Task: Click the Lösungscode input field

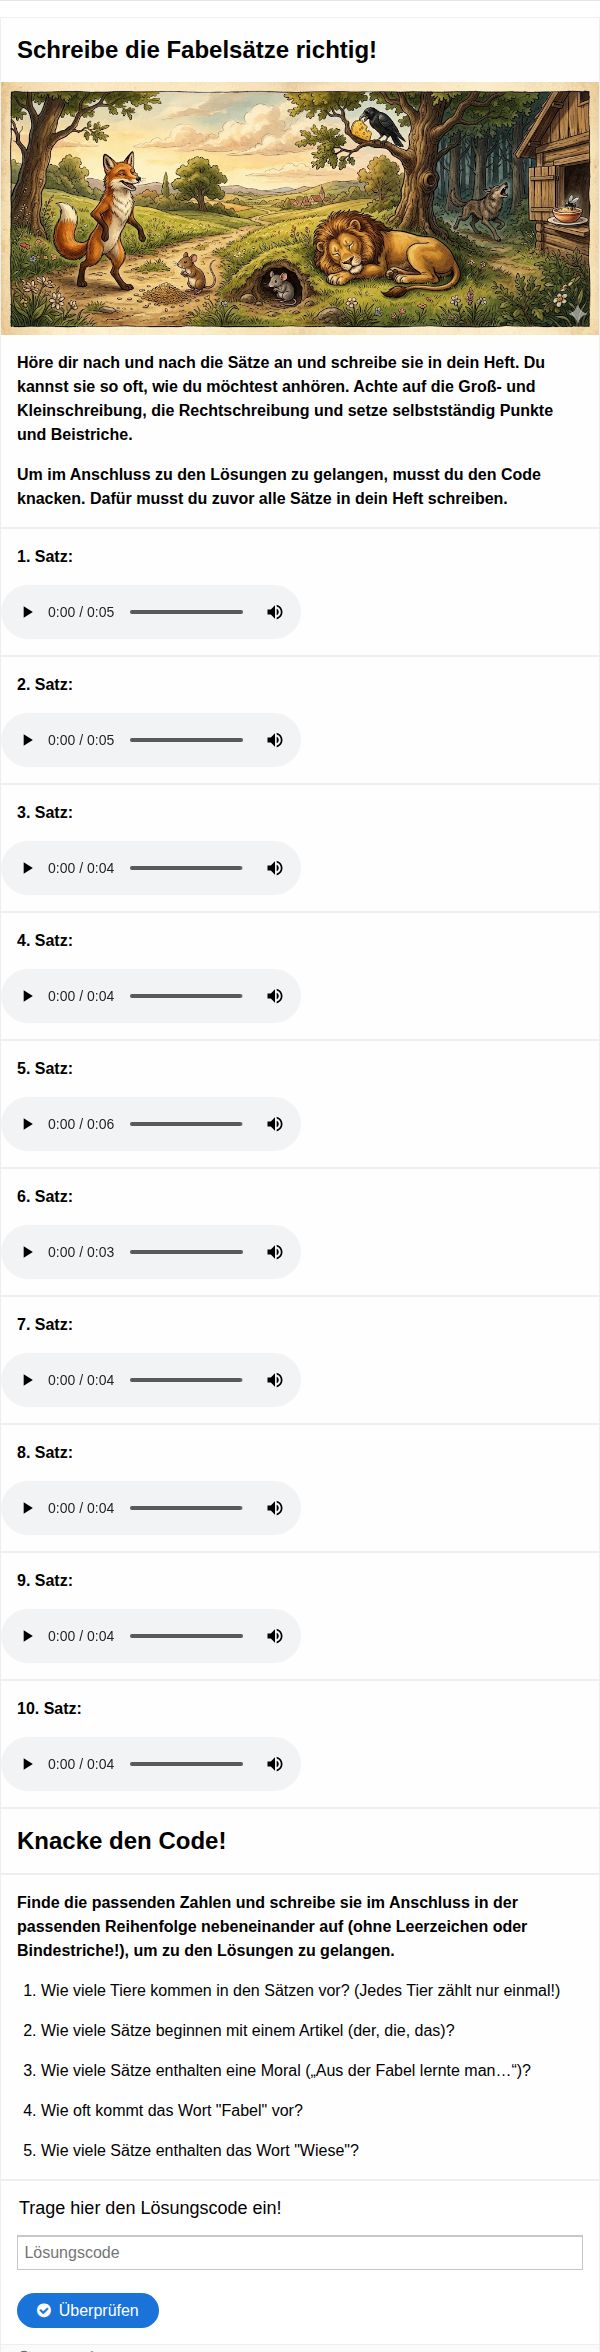Action: point(299,2253)
